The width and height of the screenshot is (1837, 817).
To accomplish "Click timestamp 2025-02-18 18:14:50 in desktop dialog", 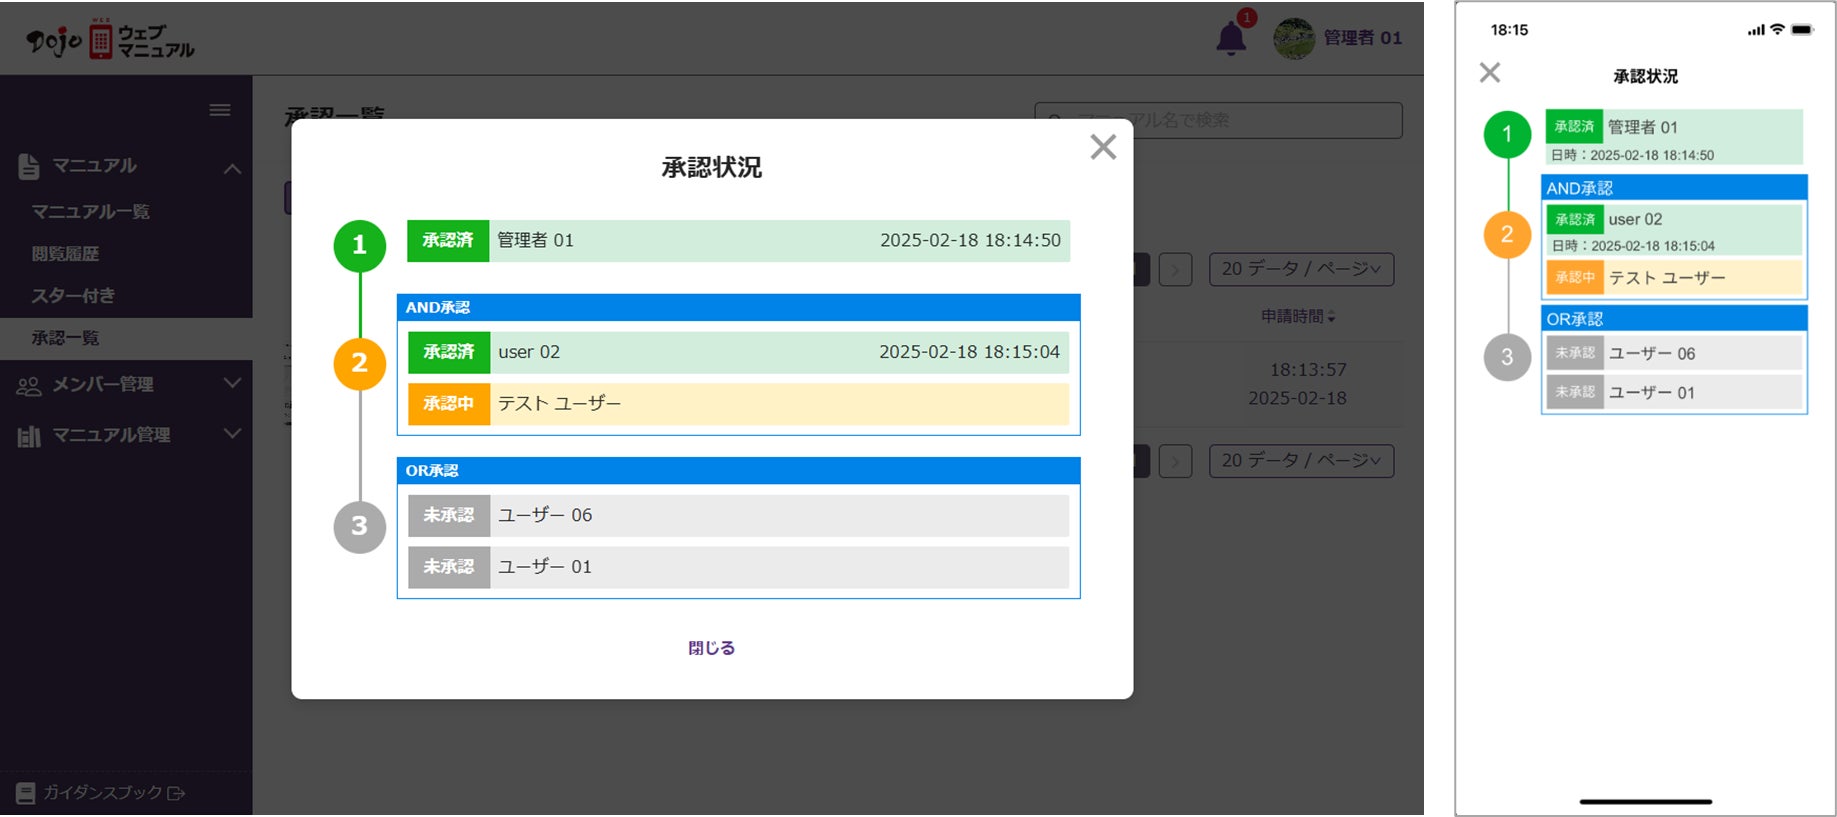I will tap(970, 241).
